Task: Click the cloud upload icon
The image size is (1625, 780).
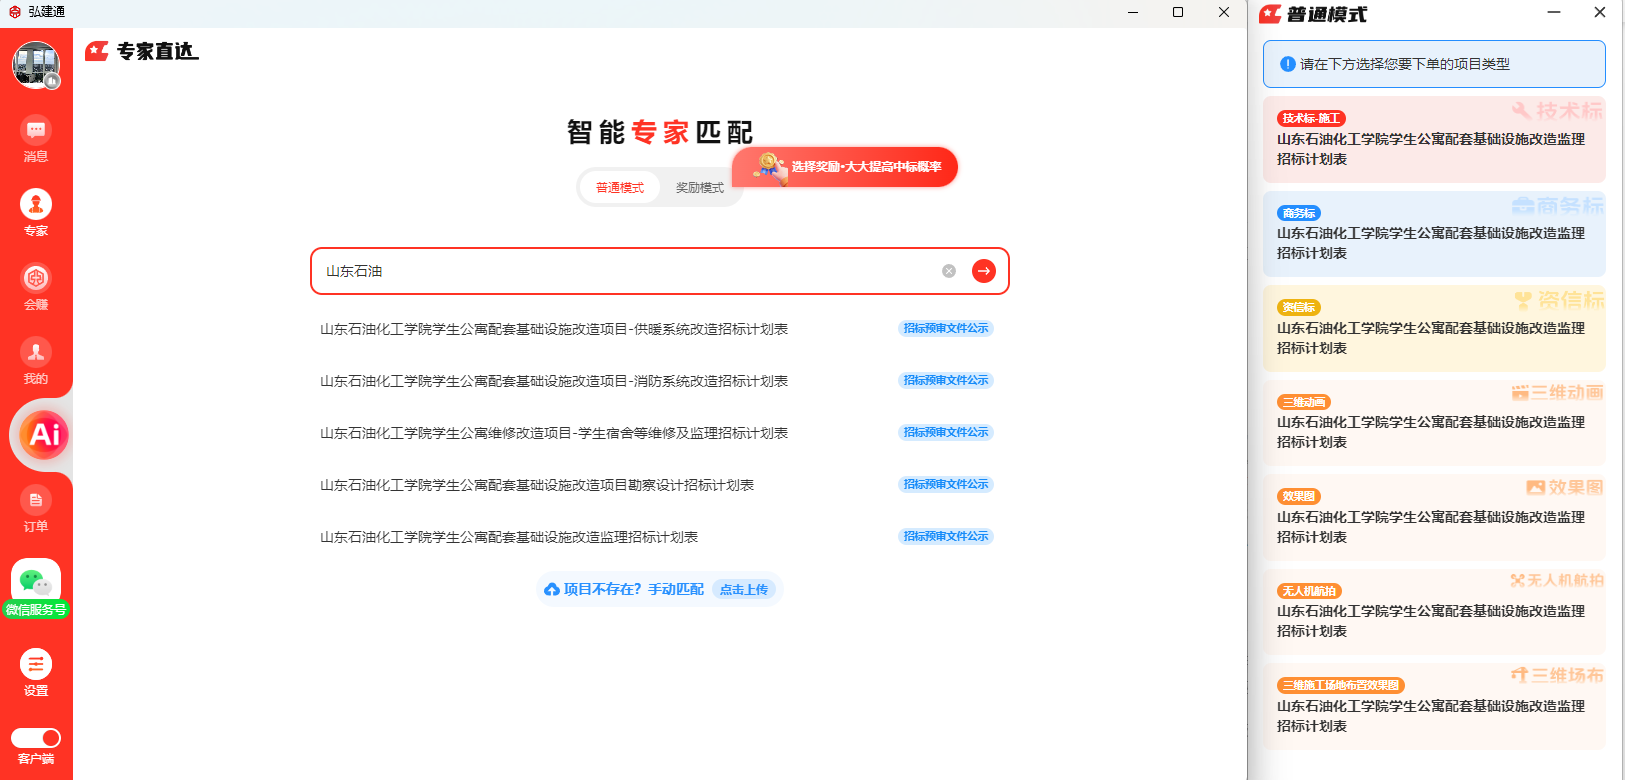Action: (552, 590)
